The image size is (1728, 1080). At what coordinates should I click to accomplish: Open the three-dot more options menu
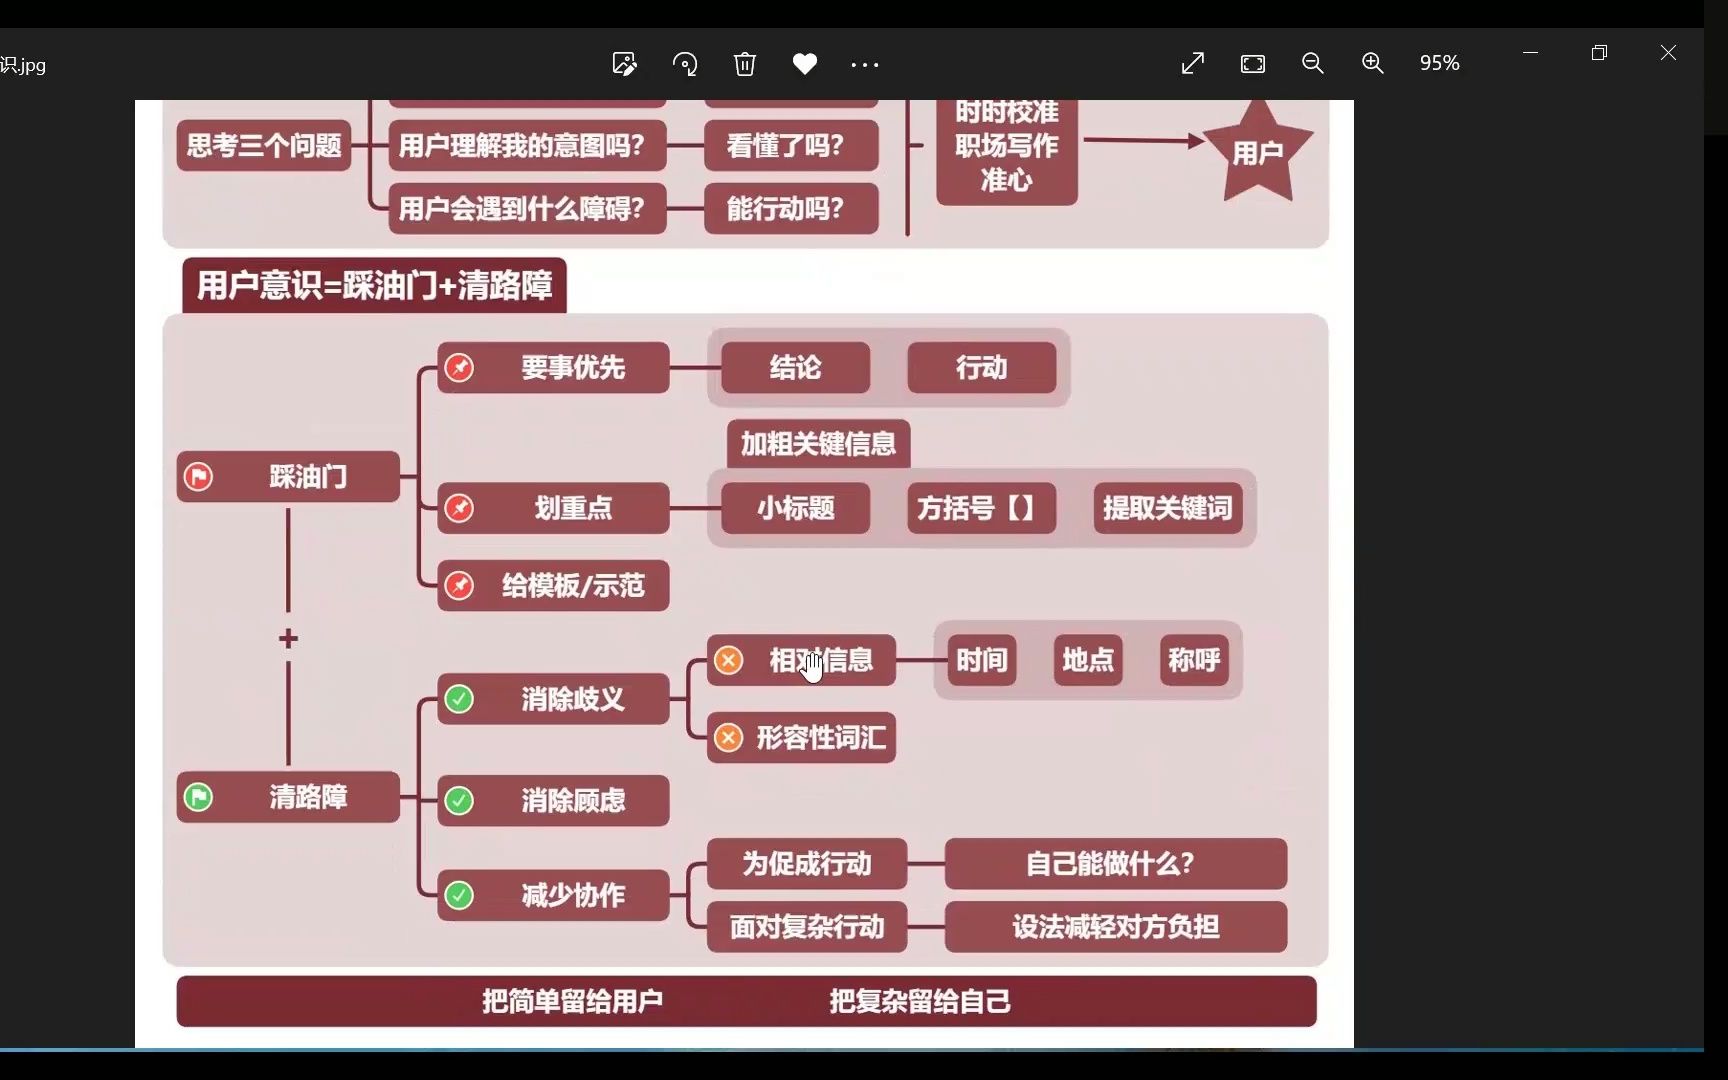pos(865,65)
